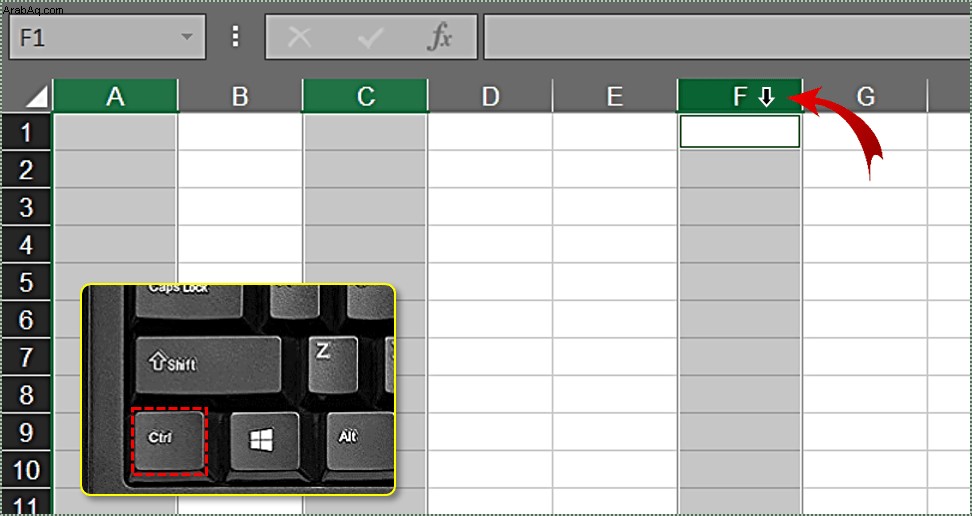Select column E header
The width and height of the screenshot is (972, 516).
coord(614,96)
